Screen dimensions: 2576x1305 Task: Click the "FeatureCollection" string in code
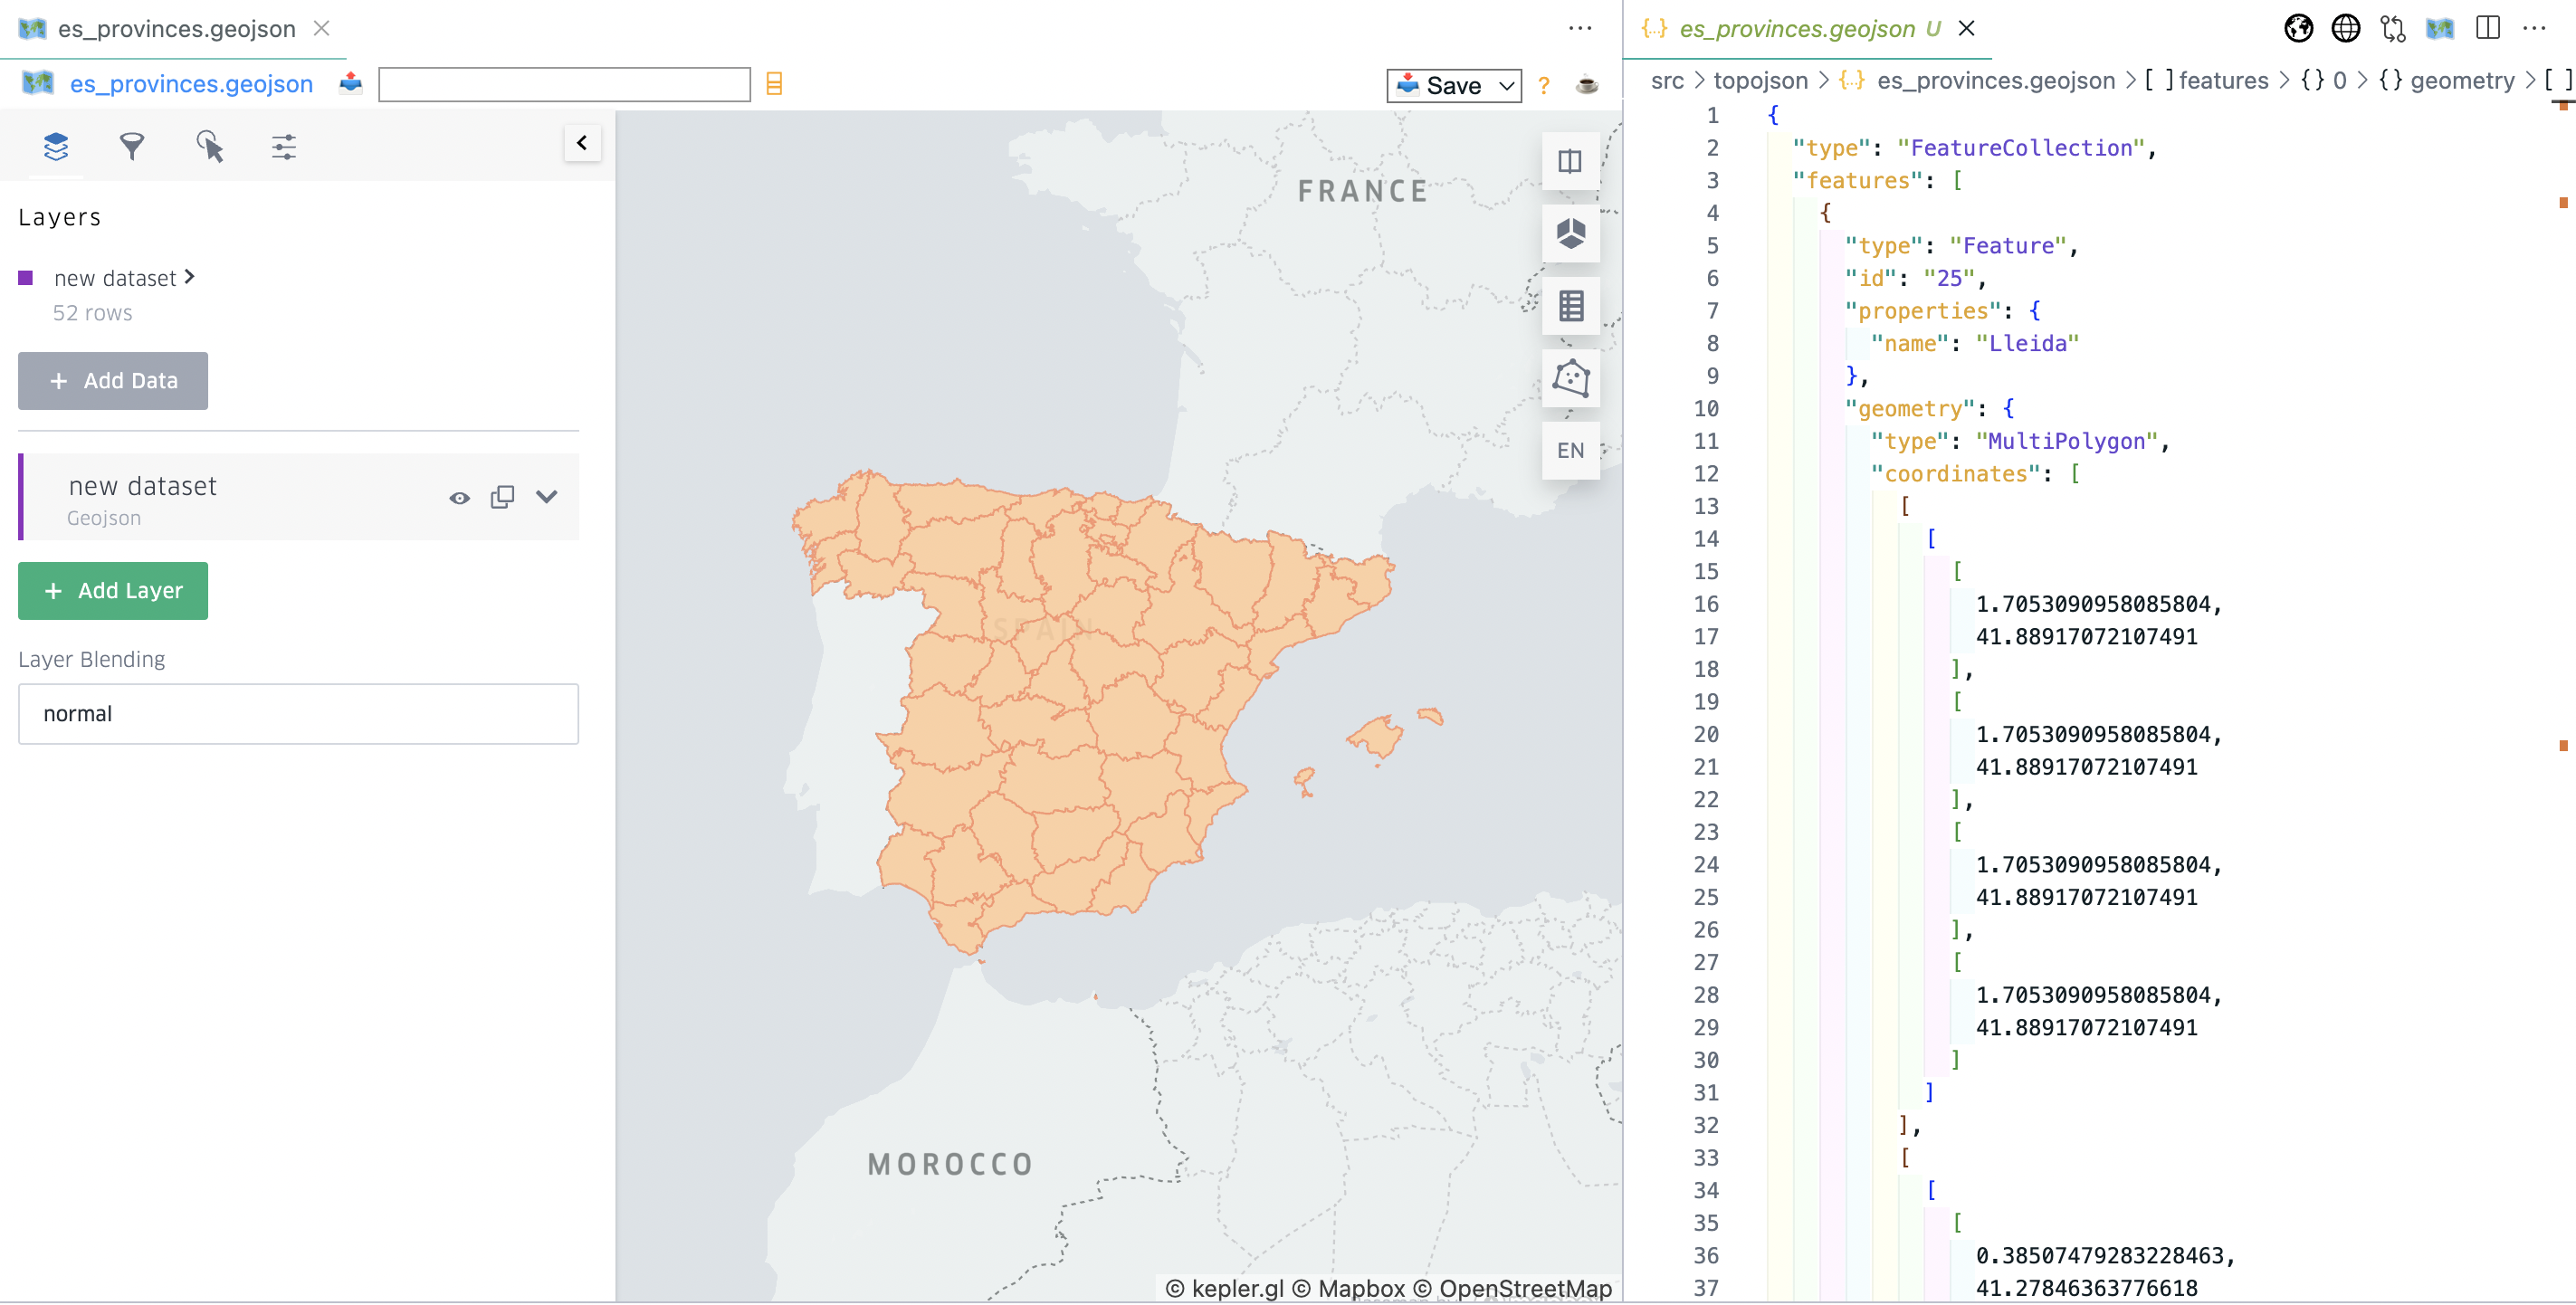click(2021, 148)
